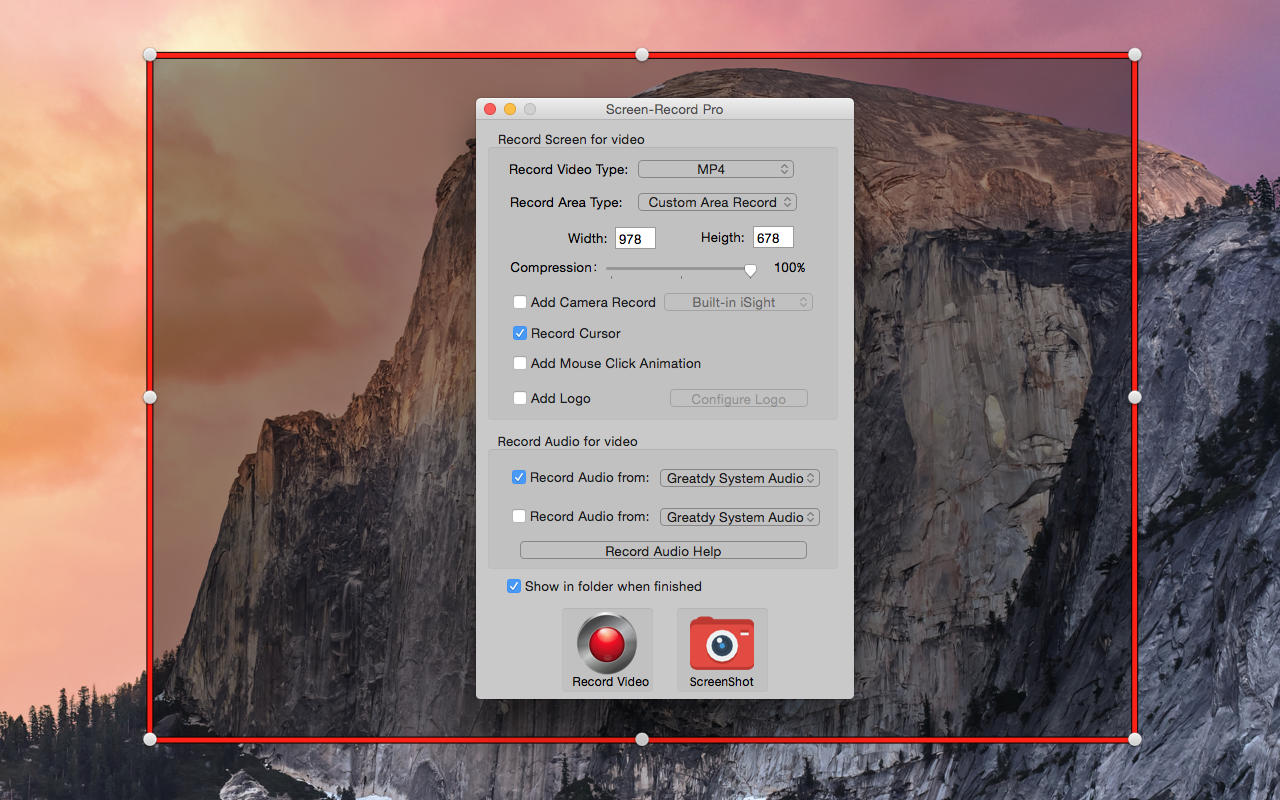Uncheck the Record Cursor checkbox
The height and width of the screenshot is (800, 1280).
point(520,333)
